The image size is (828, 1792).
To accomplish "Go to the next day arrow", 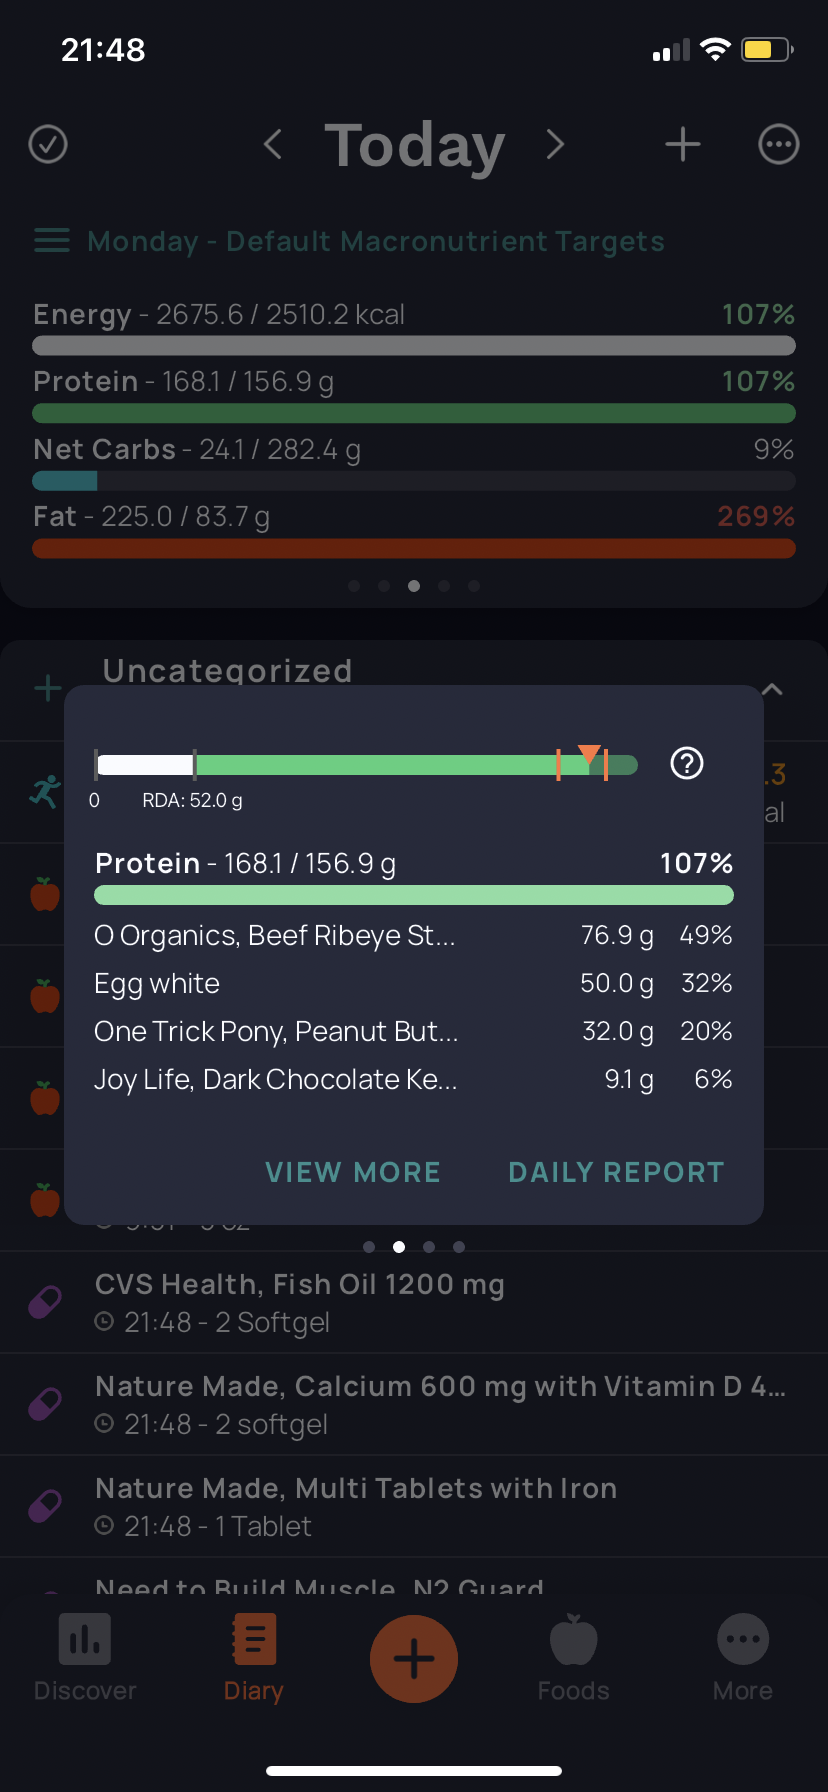I will click(556, 144).
